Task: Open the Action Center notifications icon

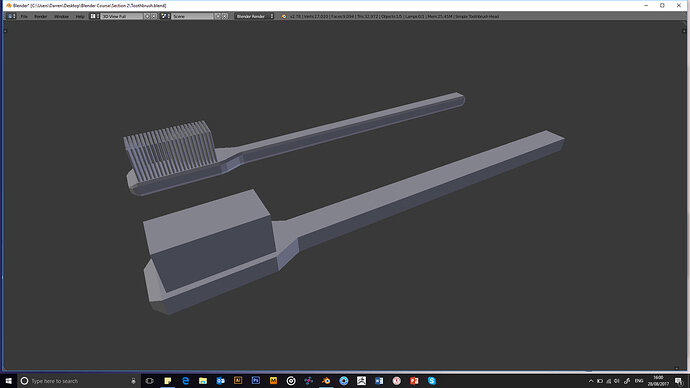Action: [679, 381]
